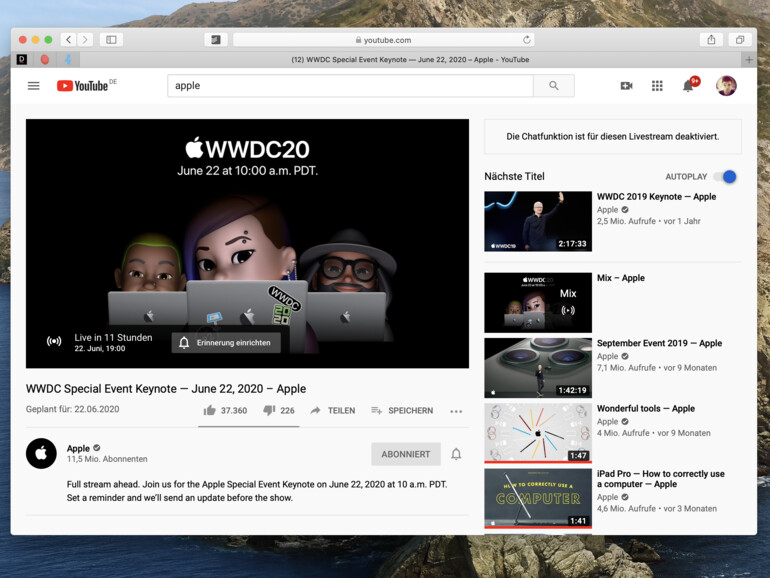Open a new Safari tab with plus
Viewport: 770px width, 578px height.
click(749, 60)
